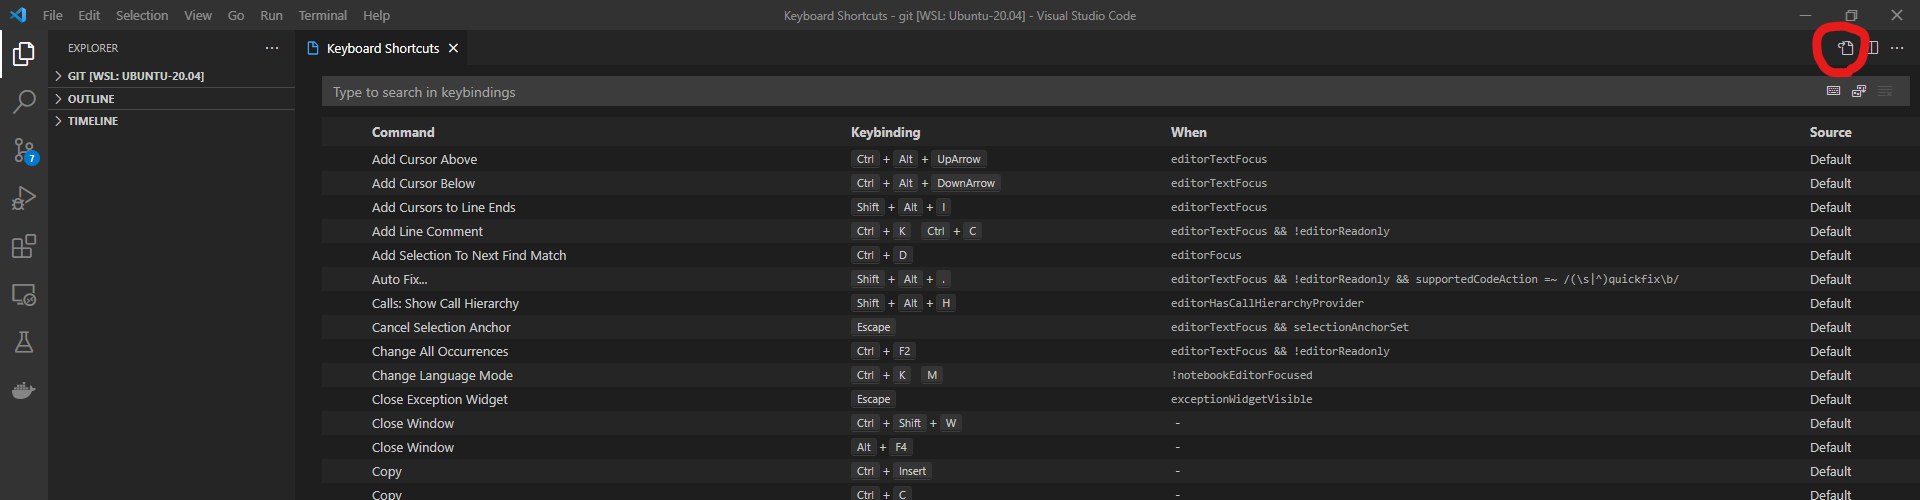Open the Edit menu
Viewport: 1920px width, 500px height.
pos(89,15)
